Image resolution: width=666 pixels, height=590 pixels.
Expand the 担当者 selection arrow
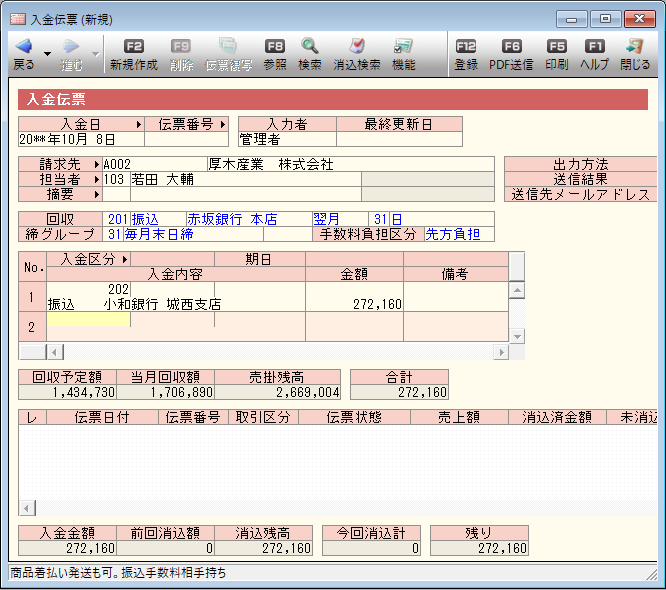point(96,179)
